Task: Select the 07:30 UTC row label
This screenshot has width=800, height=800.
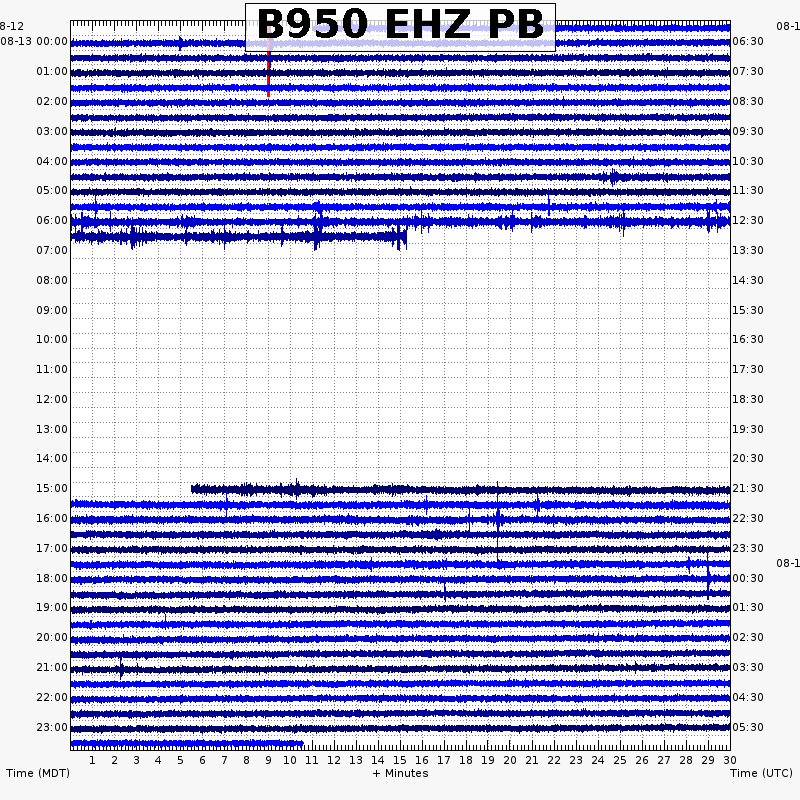Action: pyautogui.click(x=748, y=71)
